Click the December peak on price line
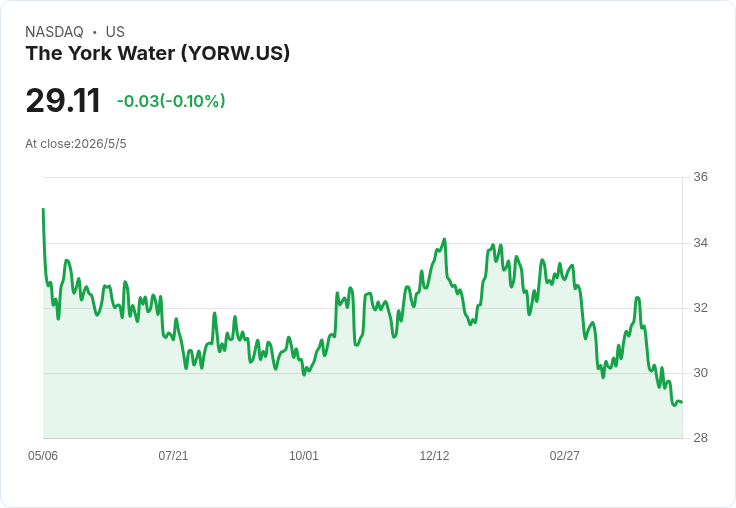The height and width of the screenshot is (508, 736). pyautogui.click(x=445, y=239)
